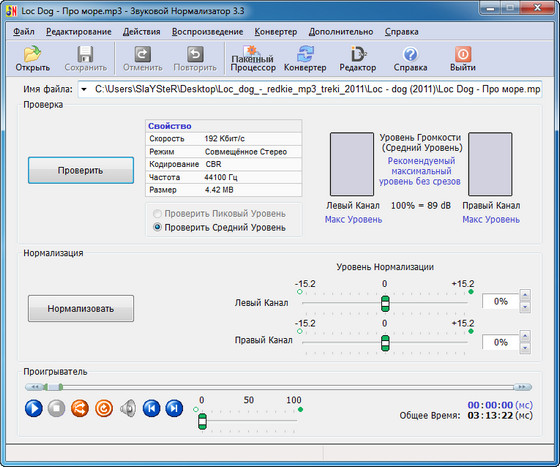560x467 pixels.
Task: Start playback with the blue play button
Action: point(34,408)
